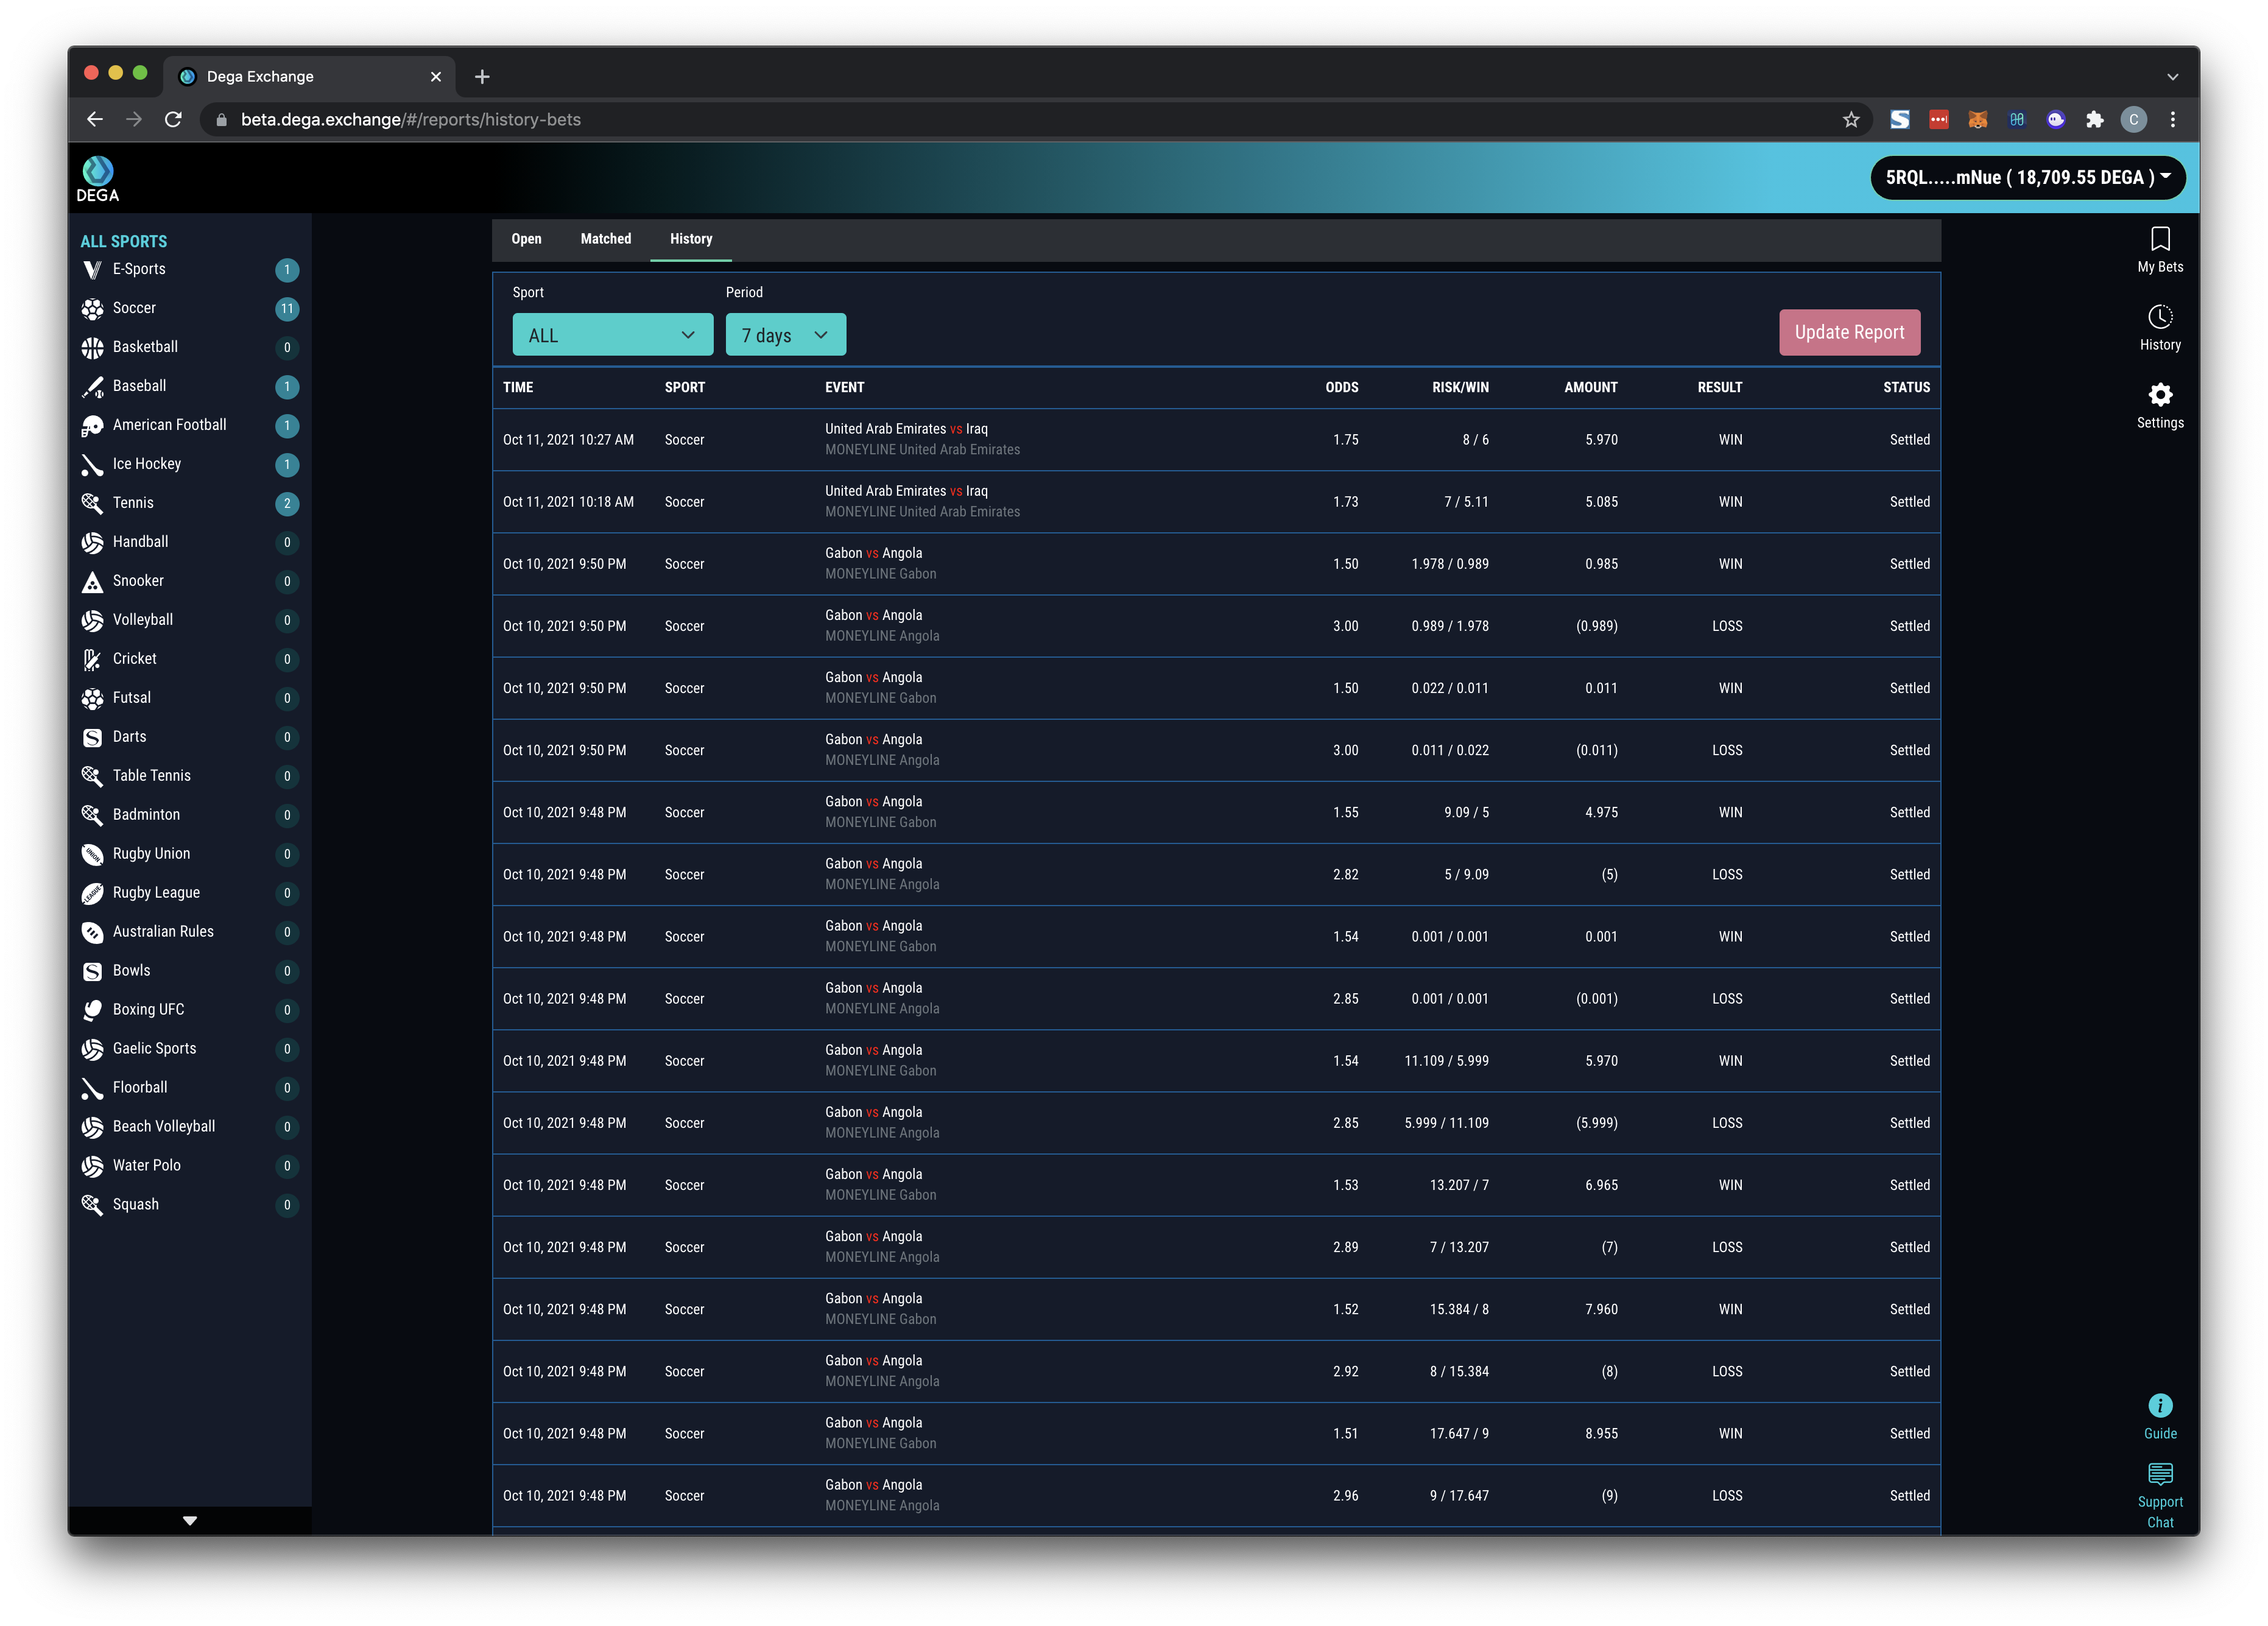
Task: Select Basketball in sports sidebar
Action: [x=145, y=347]
